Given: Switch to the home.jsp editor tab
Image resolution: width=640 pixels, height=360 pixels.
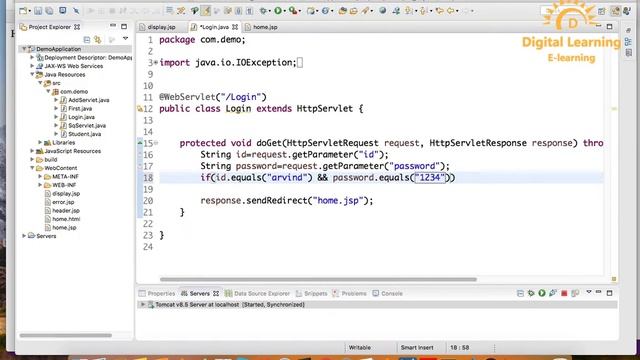Looking at the screenshot, I should 264,27.
